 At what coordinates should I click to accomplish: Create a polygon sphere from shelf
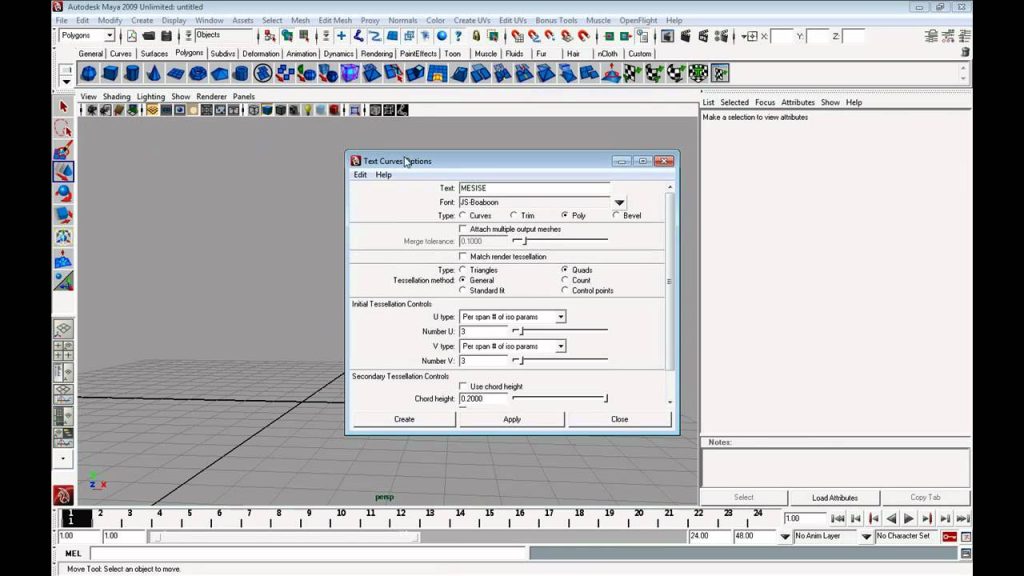pos(89,73)
